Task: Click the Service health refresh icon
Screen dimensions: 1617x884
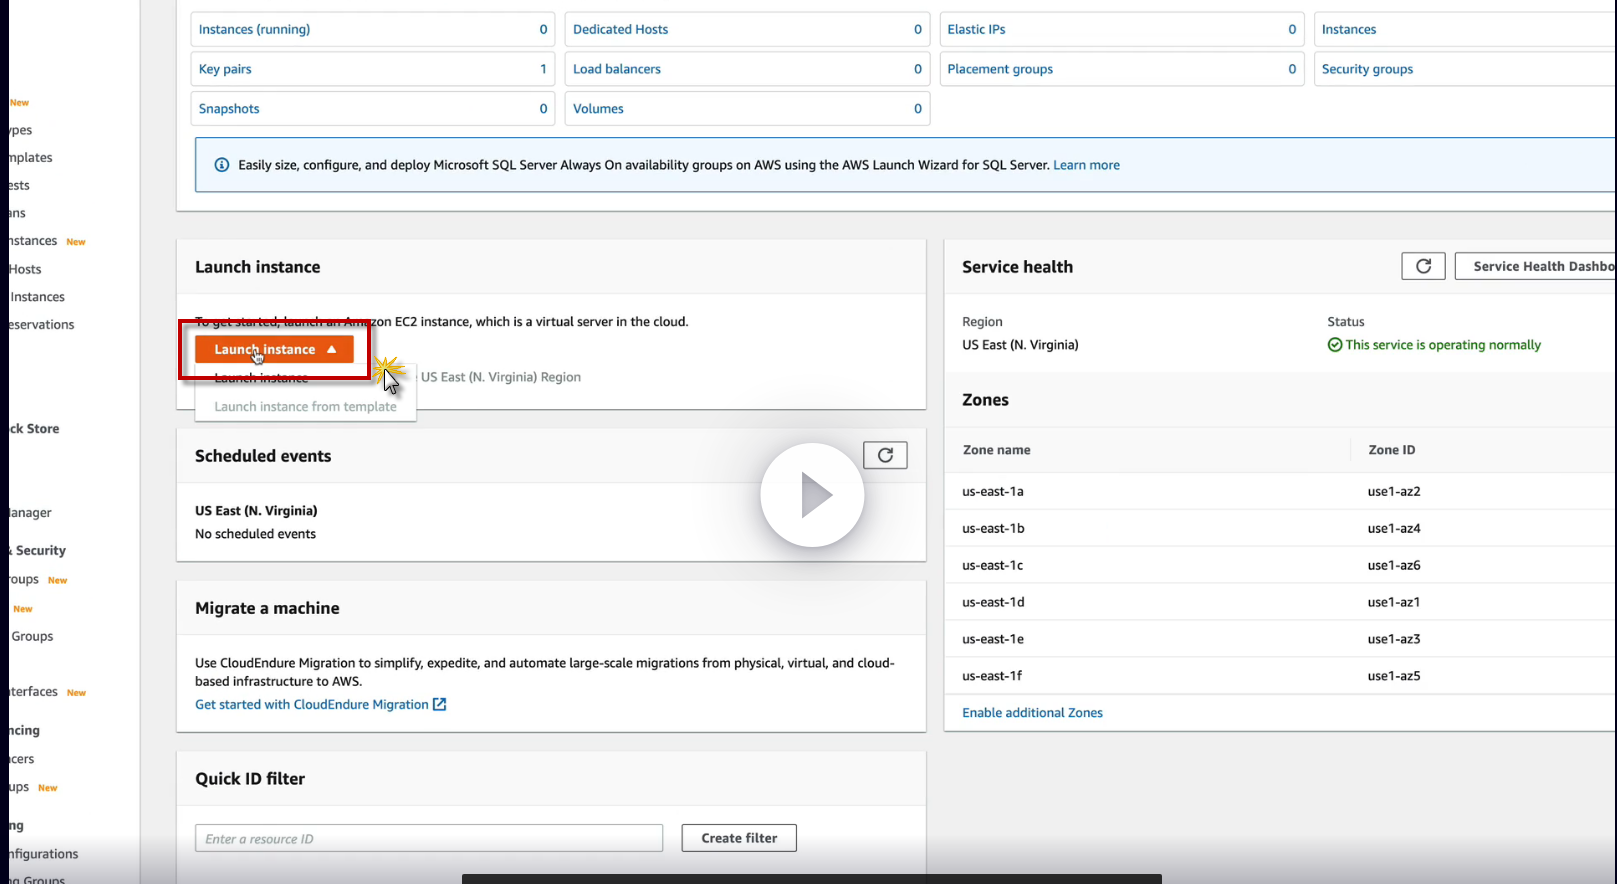Action: [1423, 266]
